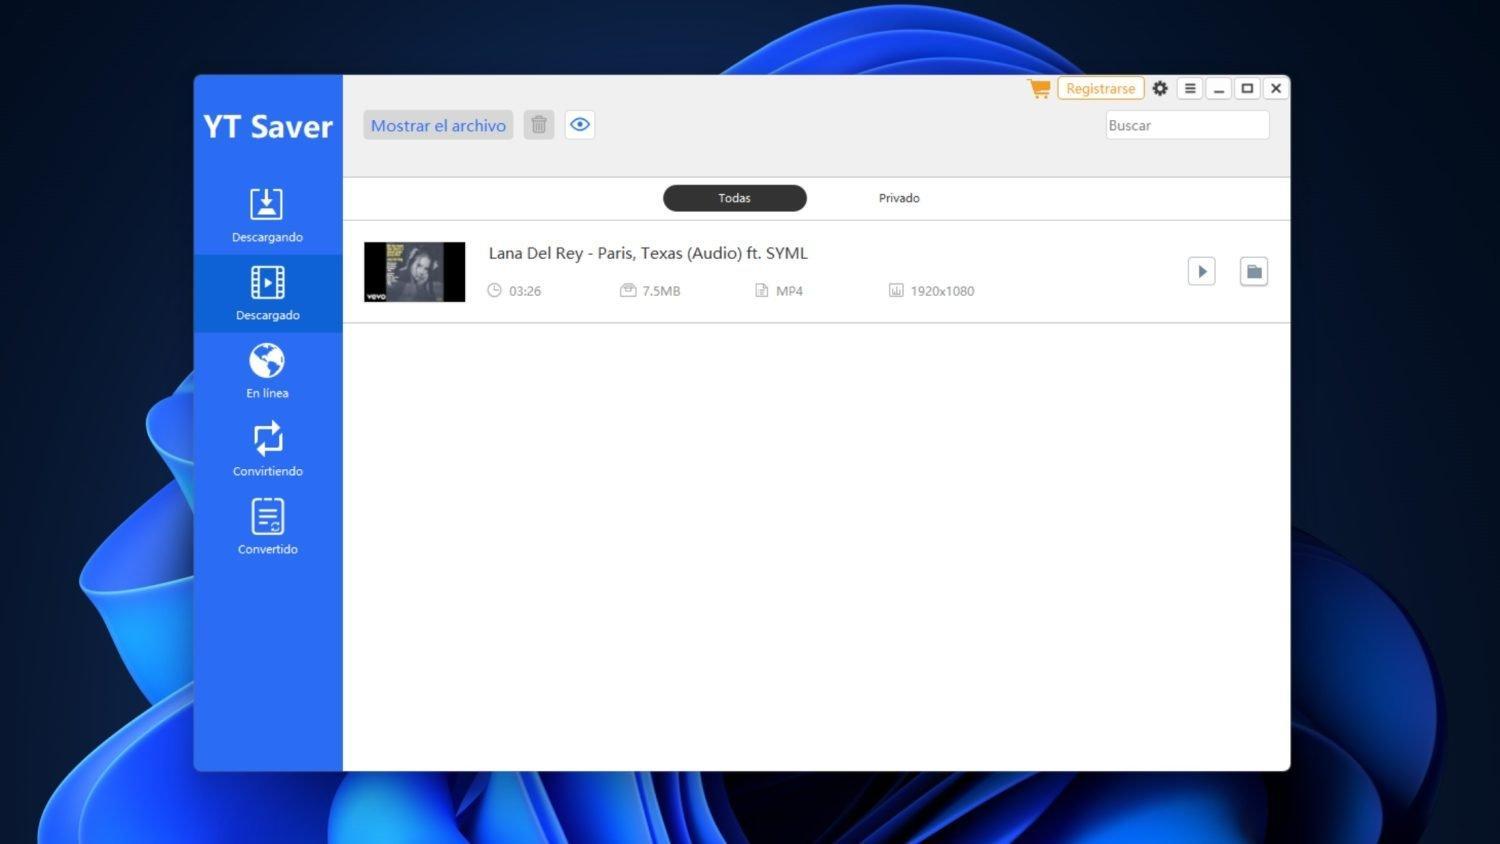The width and height of the screenshot is (1500, 844).
Task: Open the Descargando section in sidebar
Action: (x=267, y=215)
